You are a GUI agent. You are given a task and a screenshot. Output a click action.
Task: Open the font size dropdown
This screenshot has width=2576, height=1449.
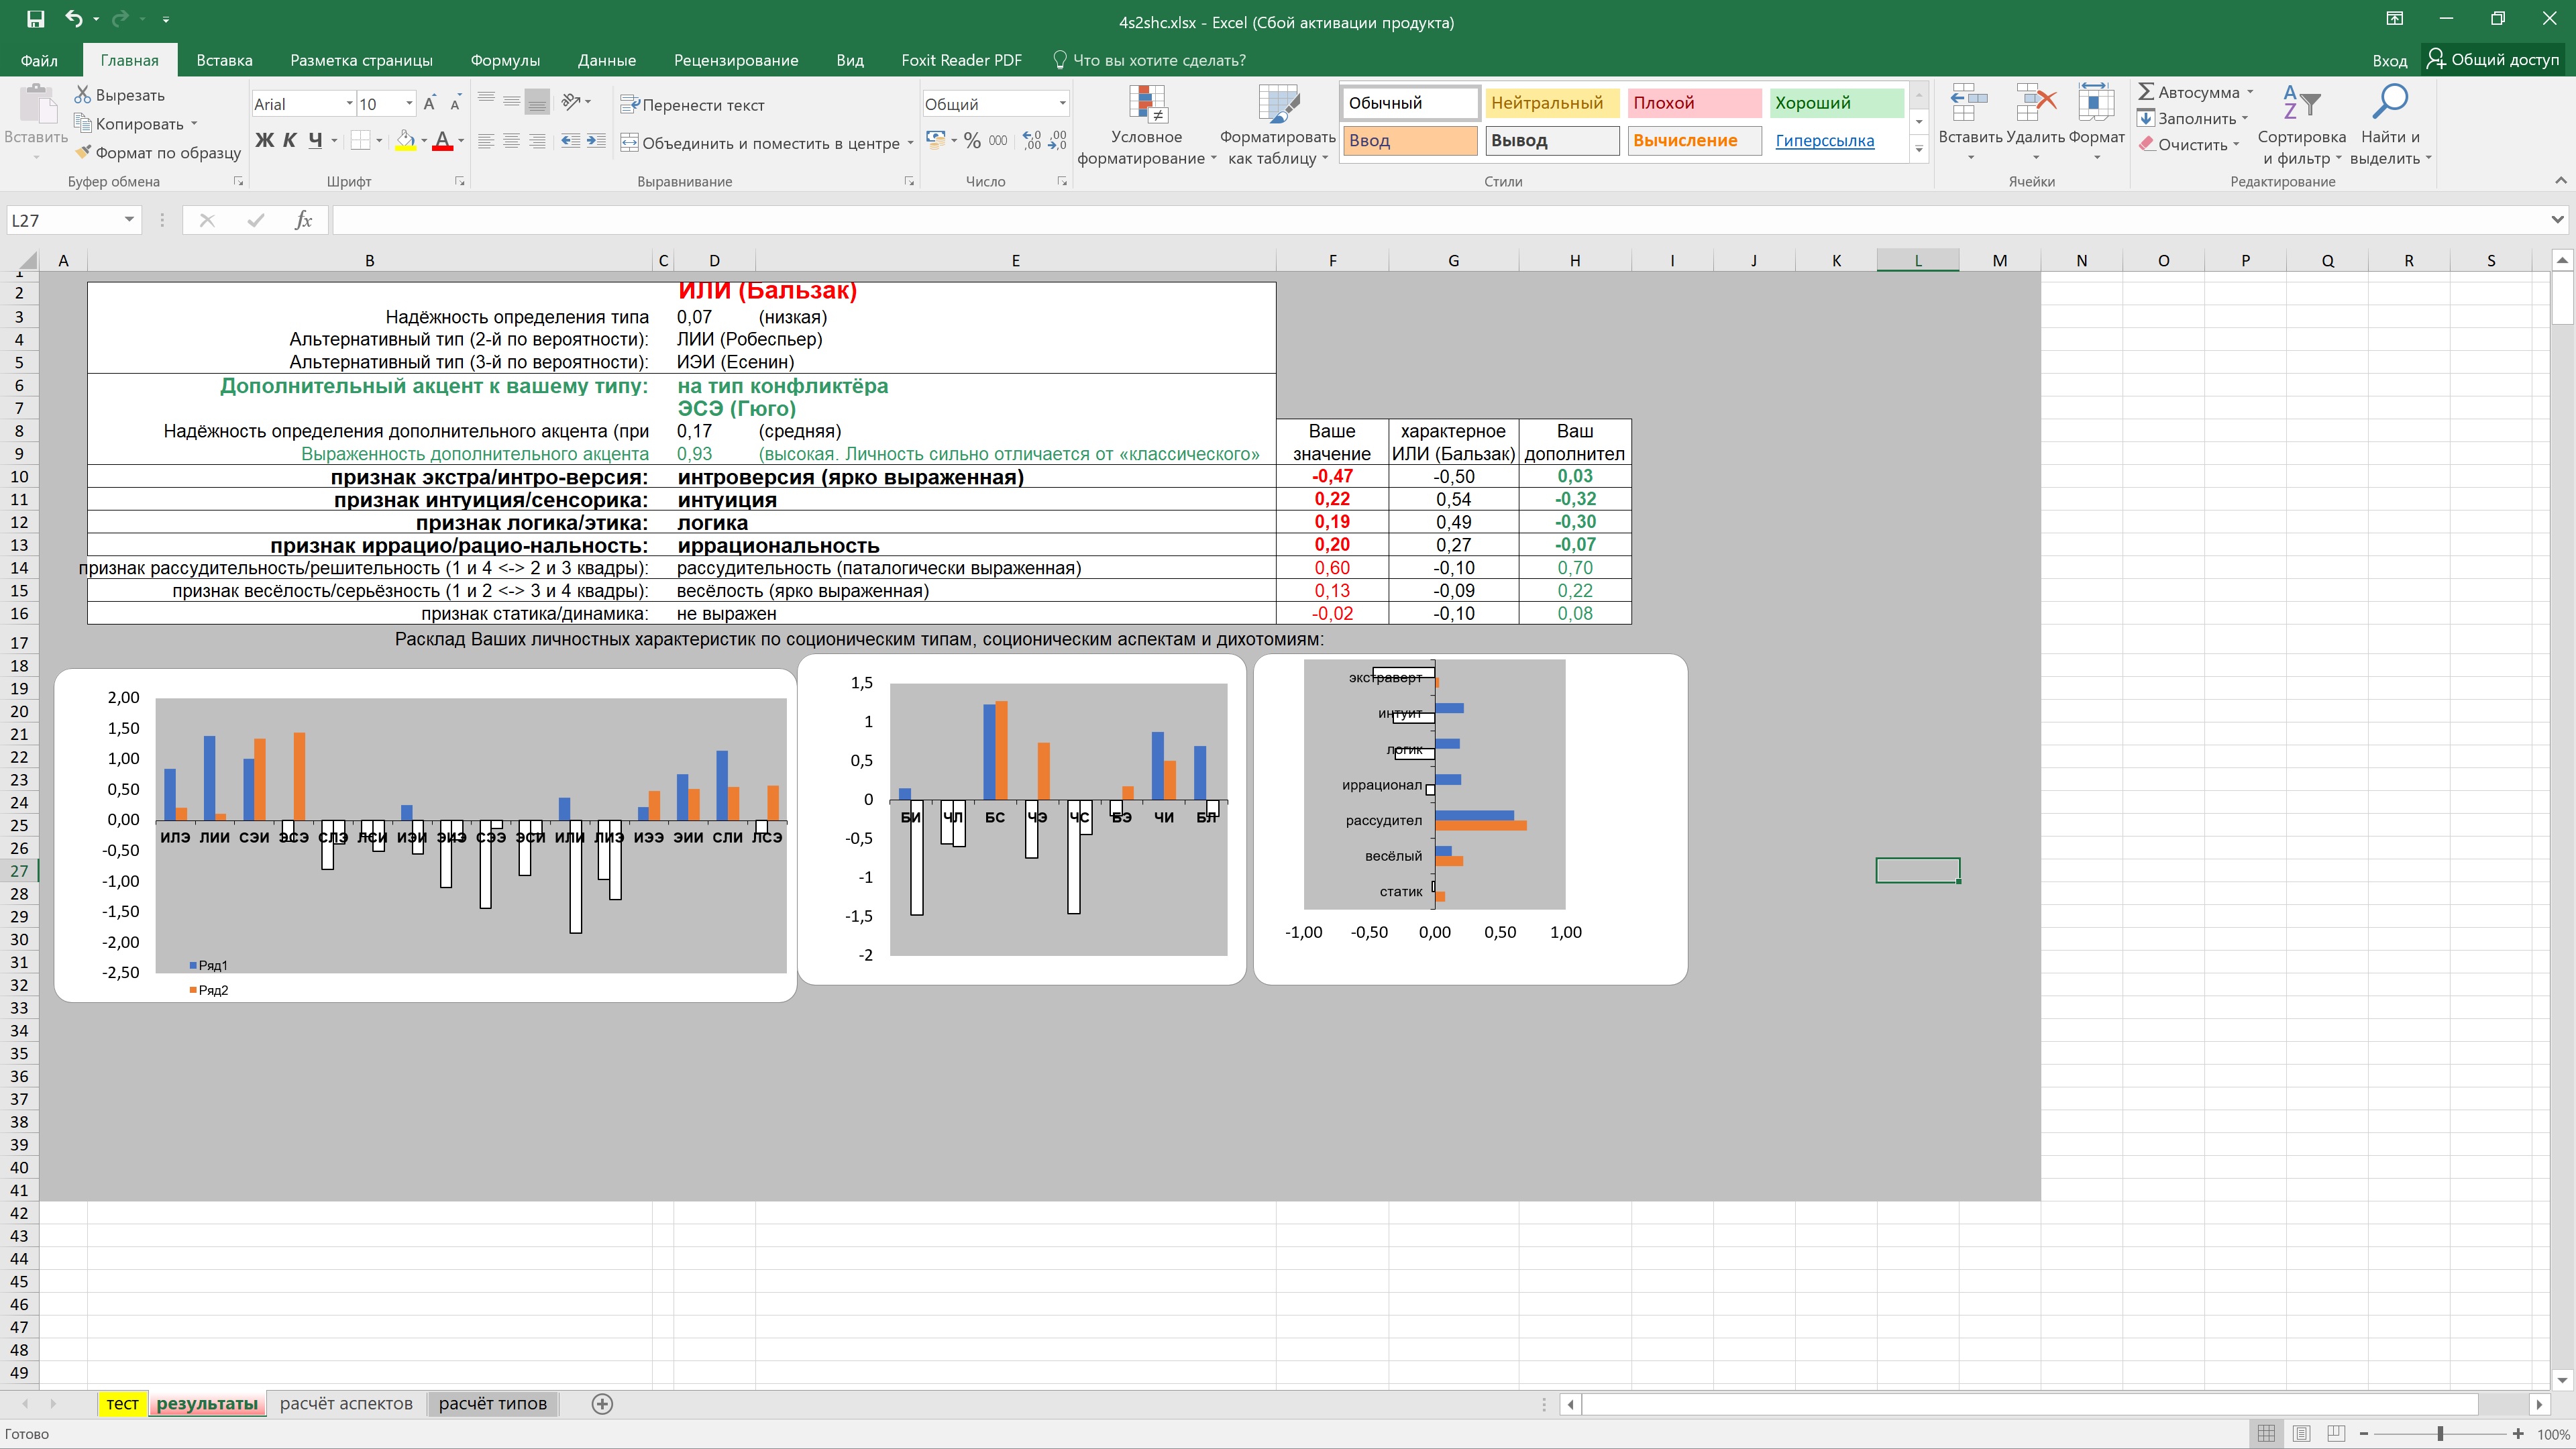(409, 104)
